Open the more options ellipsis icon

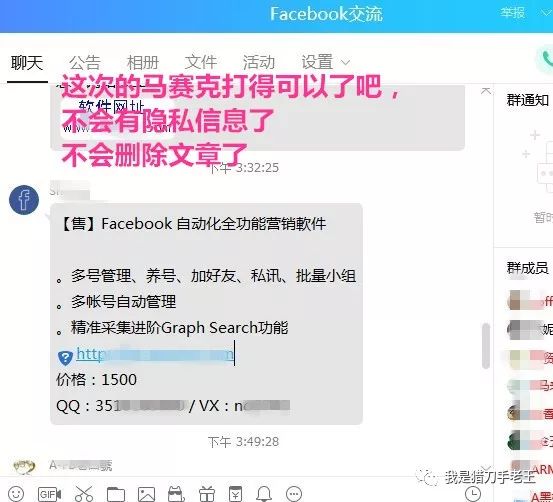(x=294, y=494)
